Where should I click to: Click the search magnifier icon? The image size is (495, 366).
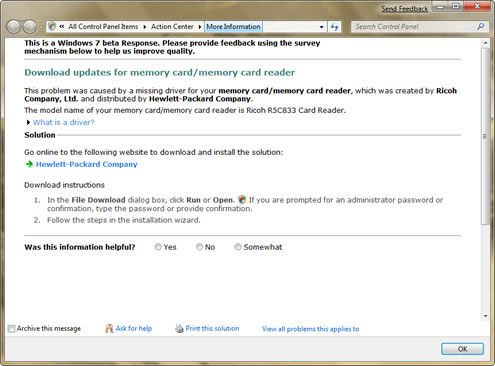[480, 26]
